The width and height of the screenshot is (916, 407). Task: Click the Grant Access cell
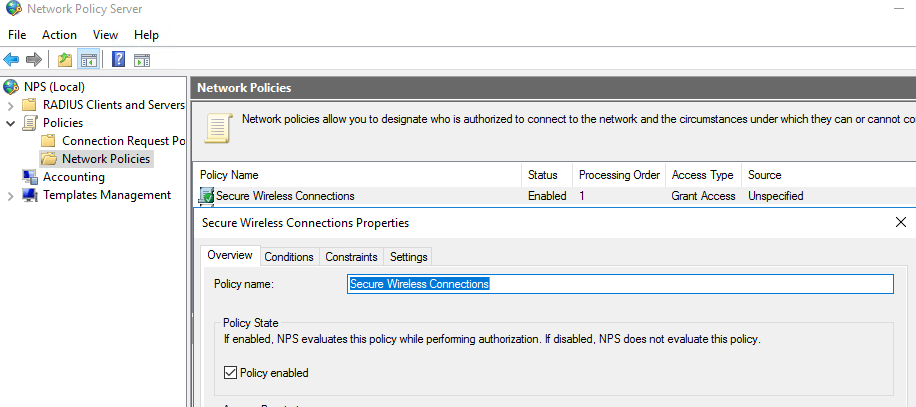point(703,196)
